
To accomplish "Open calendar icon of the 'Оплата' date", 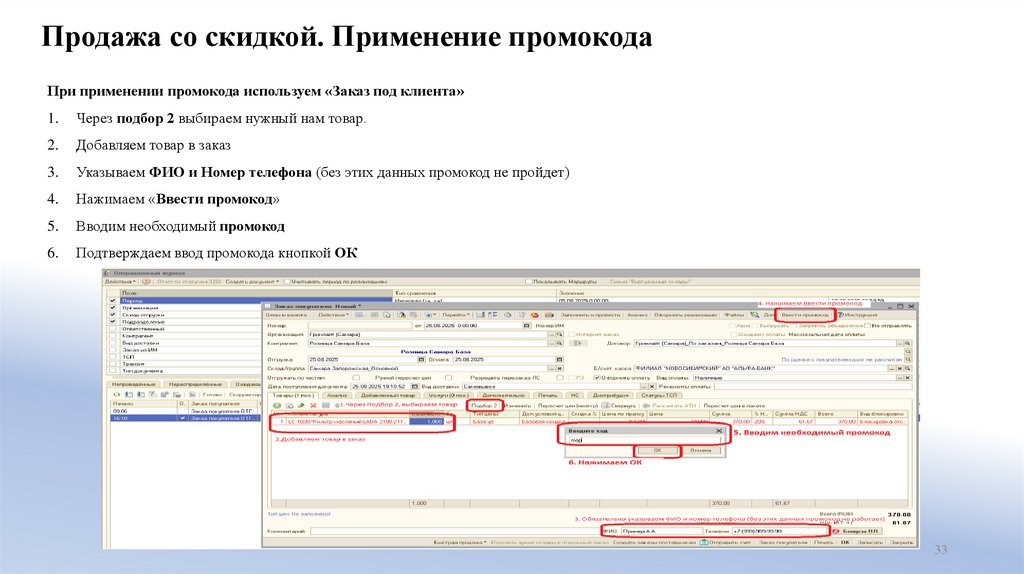I will (x=560, y=359).
